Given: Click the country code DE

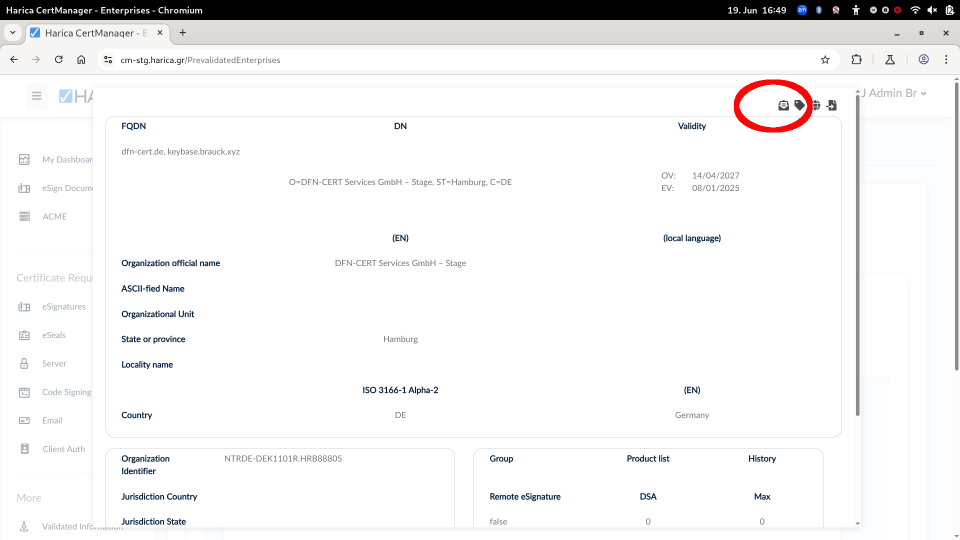Looking at the screenshot, I should 400,414.
